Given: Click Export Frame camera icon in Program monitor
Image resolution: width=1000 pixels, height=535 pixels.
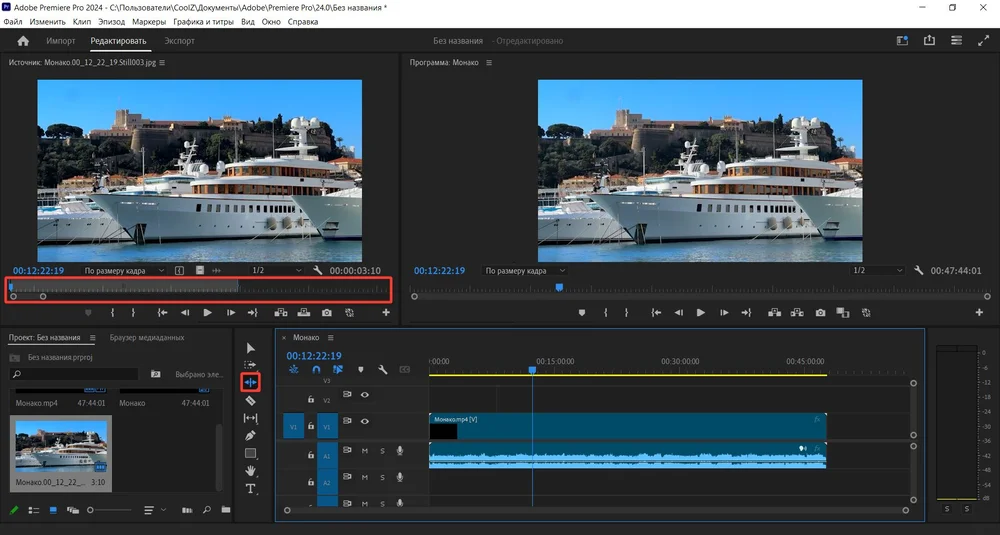Looking at the screenshot, I should coord(820,313).
